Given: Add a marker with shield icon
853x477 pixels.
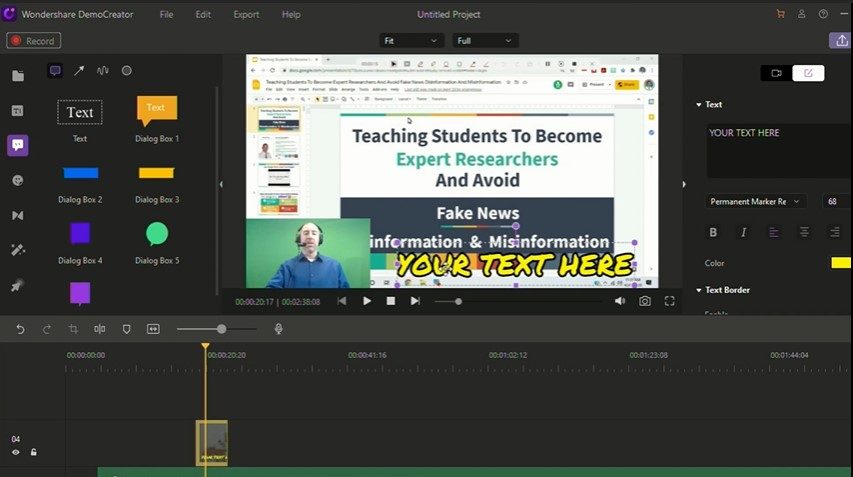Looking at the screenshot, I should (x=127, y=329).
